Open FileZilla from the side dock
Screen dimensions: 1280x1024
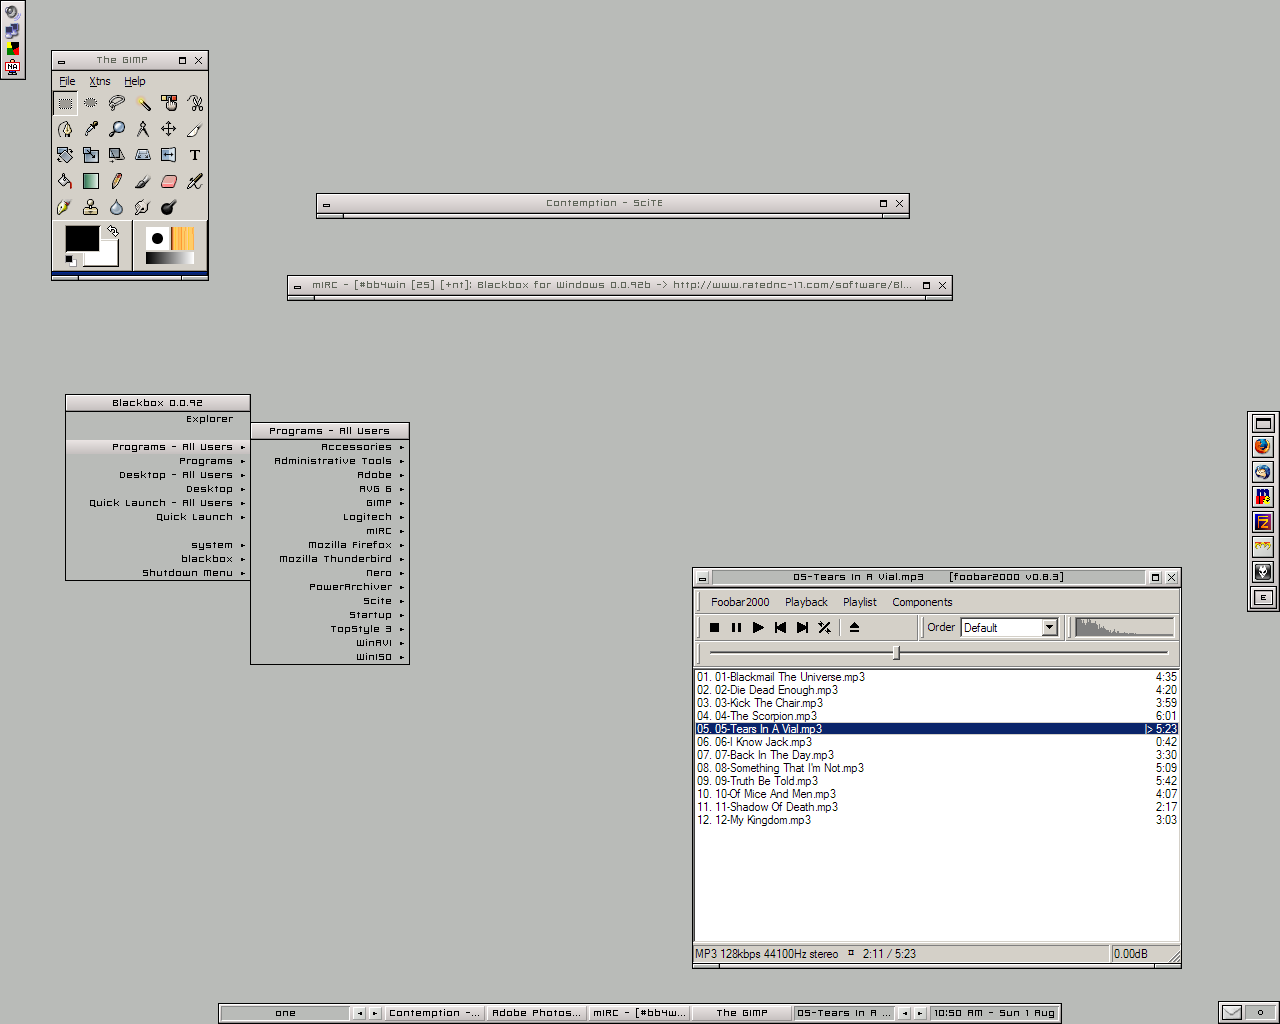coord(1263,522)
